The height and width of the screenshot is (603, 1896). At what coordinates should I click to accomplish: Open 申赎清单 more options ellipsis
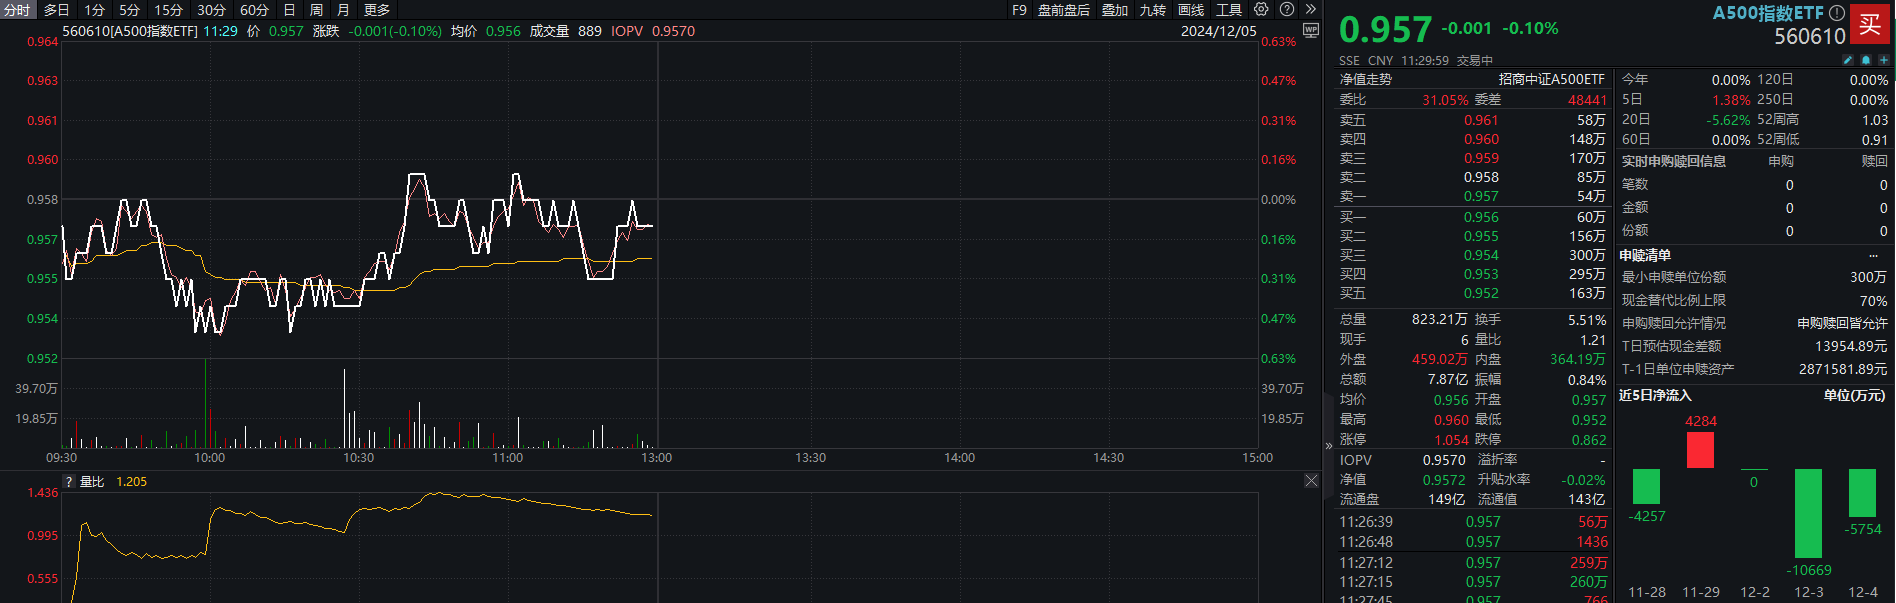(x=1873, y=255)
